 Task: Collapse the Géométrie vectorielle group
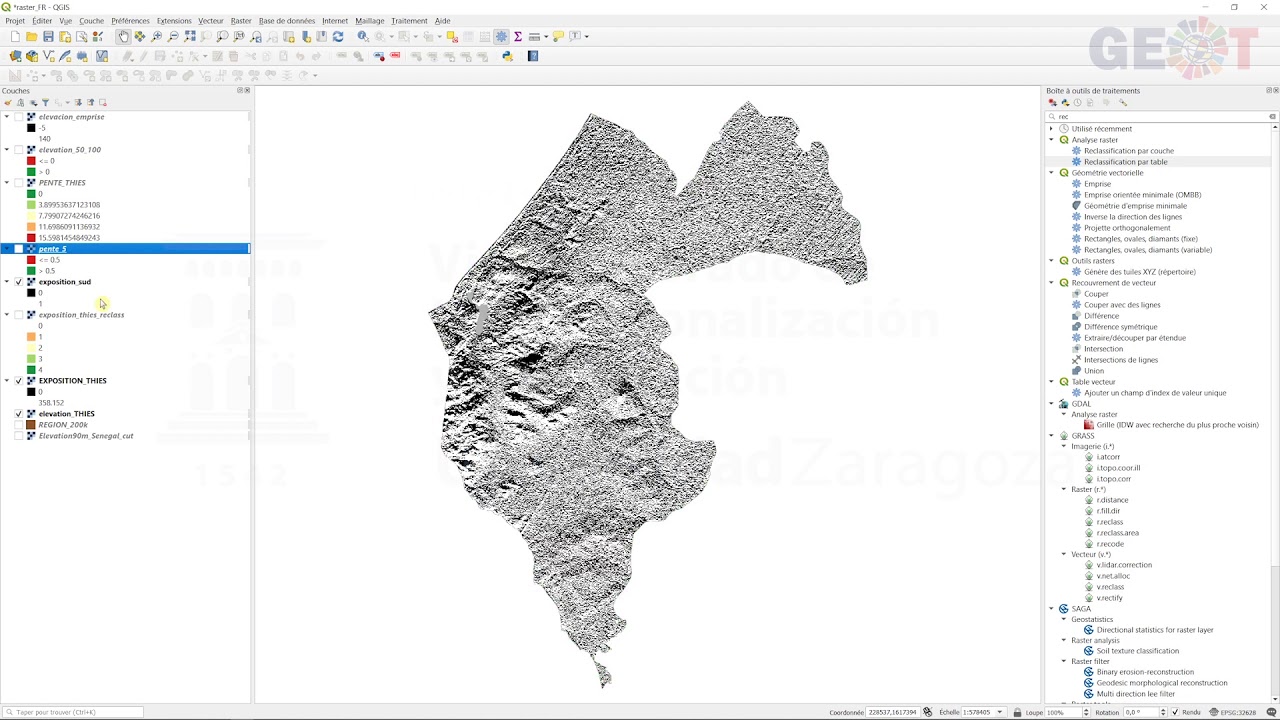click(1051, 173)
